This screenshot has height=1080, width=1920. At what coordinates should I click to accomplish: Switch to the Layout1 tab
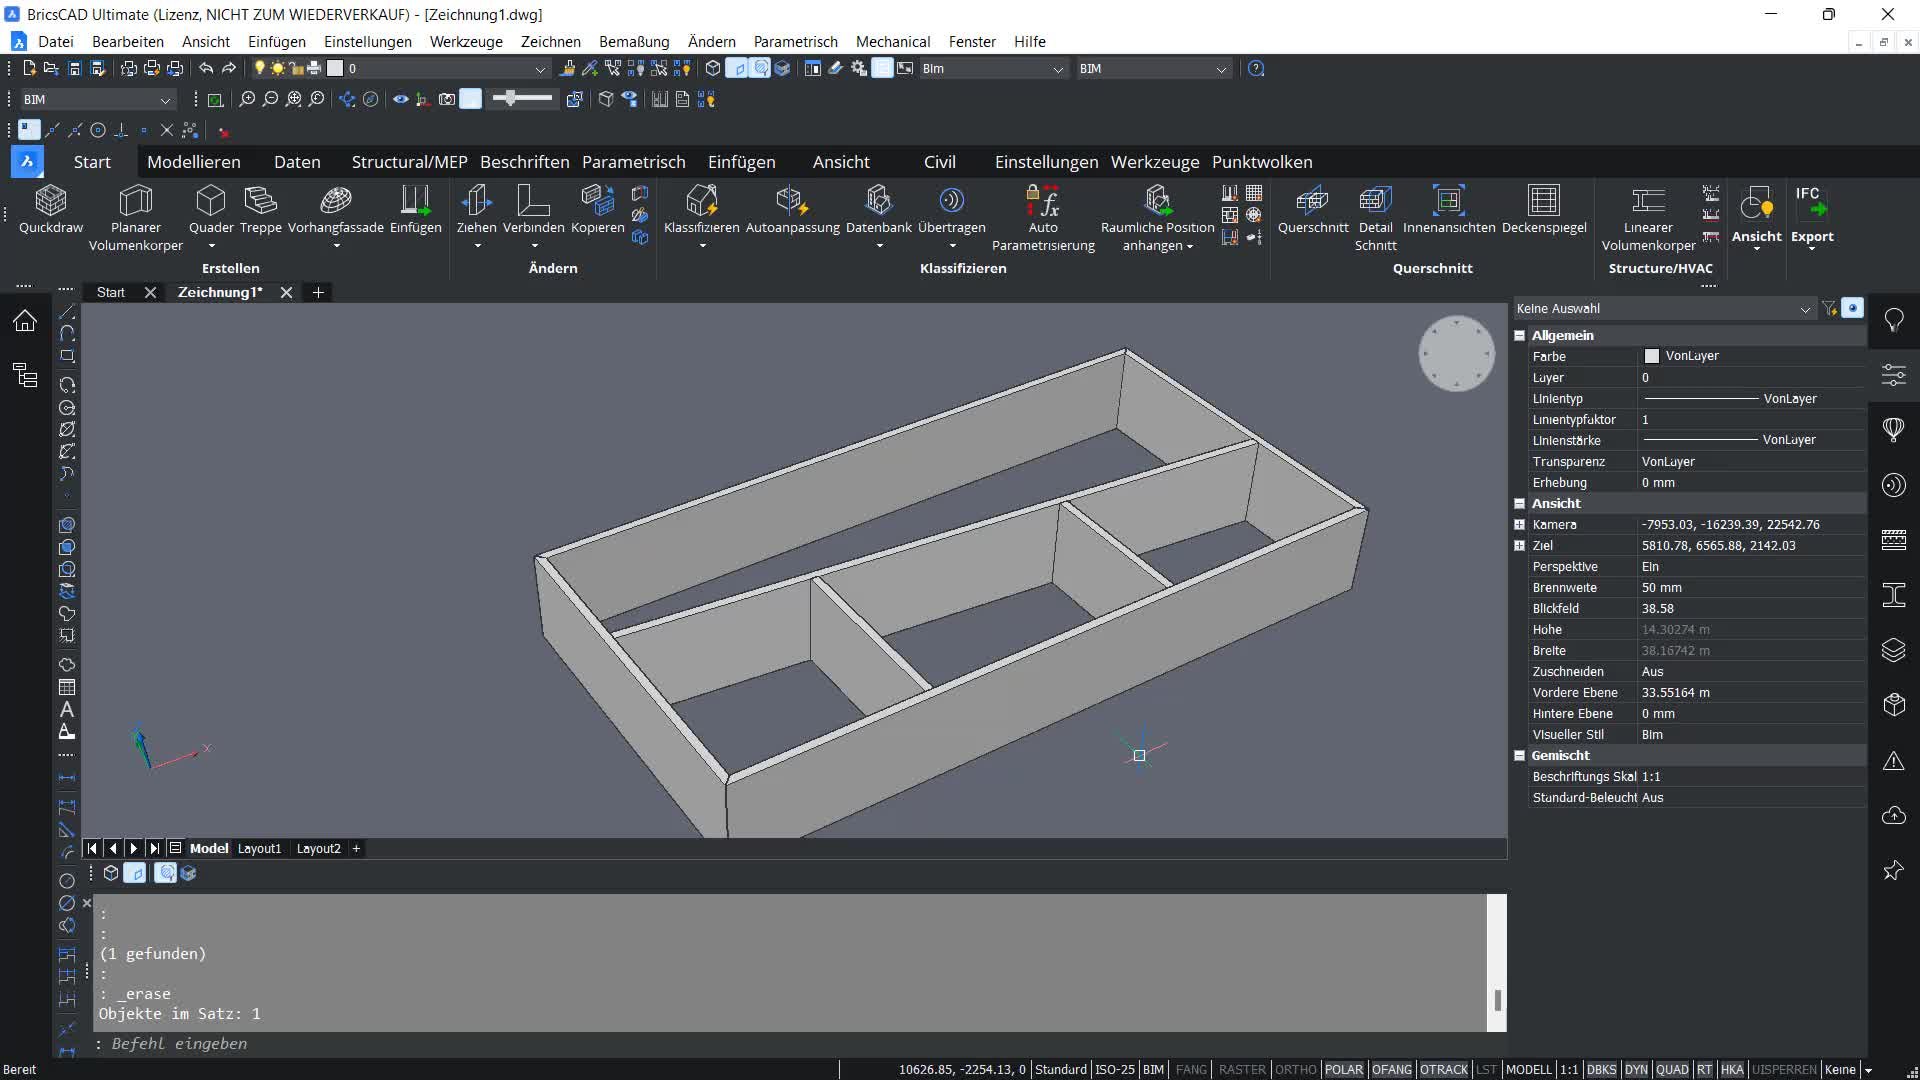(259, 848)
